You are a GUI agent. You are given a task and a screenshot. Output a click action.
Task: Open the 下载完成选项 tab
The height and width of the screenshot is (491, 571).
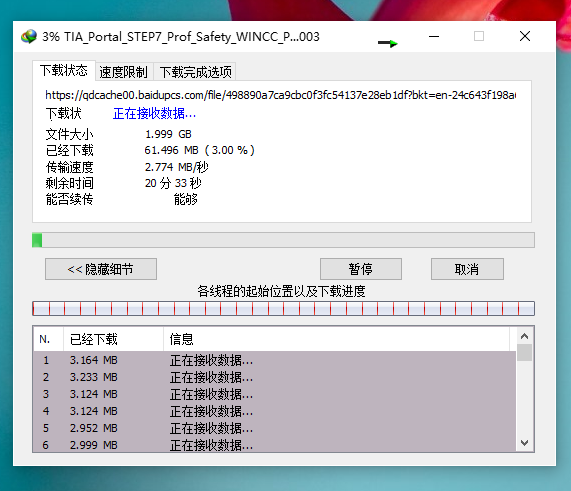(x=195, y=72)
